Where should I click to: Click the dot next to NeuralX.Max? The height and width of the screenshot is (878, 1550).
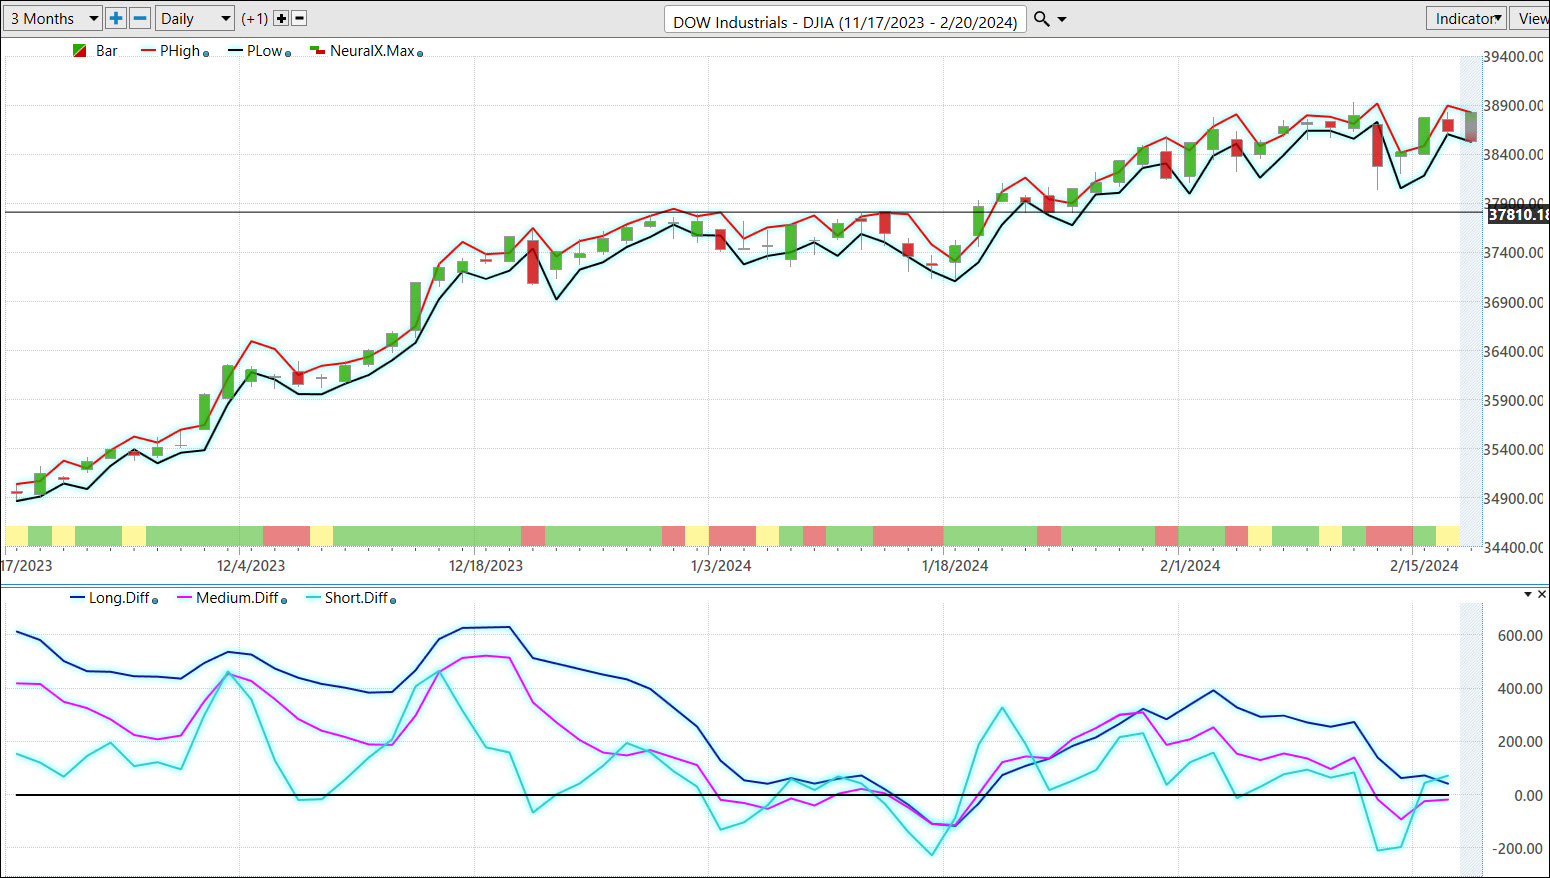coord(420,54)
